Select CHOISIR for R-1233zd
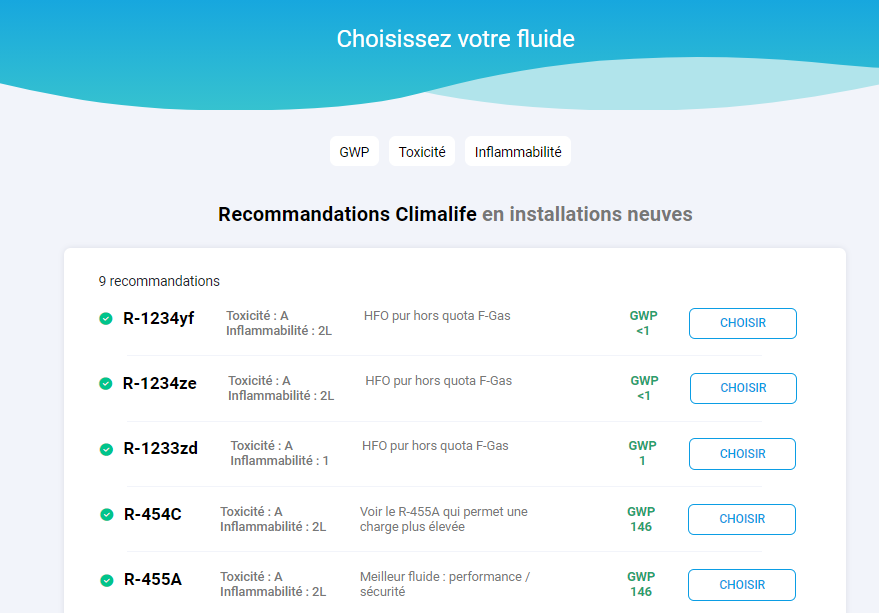The width and height of the screenshot is (879, 613). pos(742,454)
